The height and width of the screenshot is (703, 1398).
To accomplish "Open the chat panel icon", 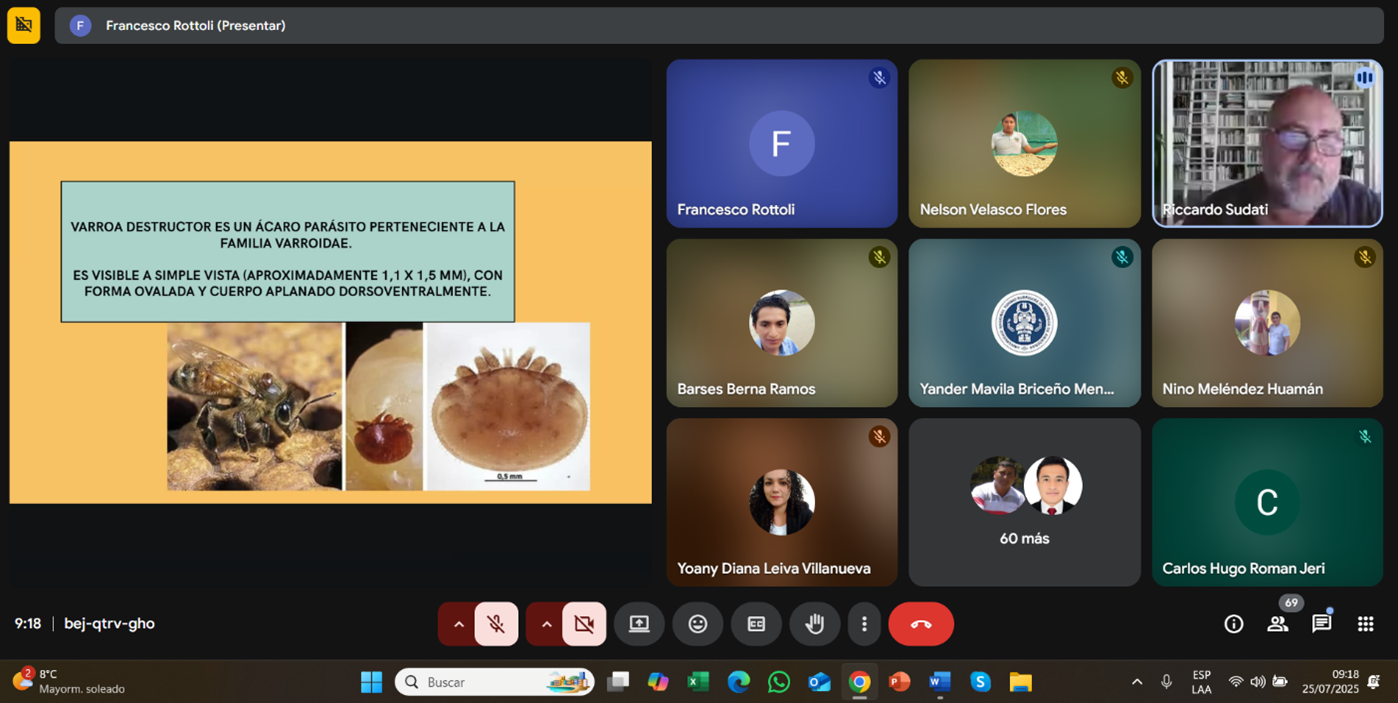I will pos(1322,624).
